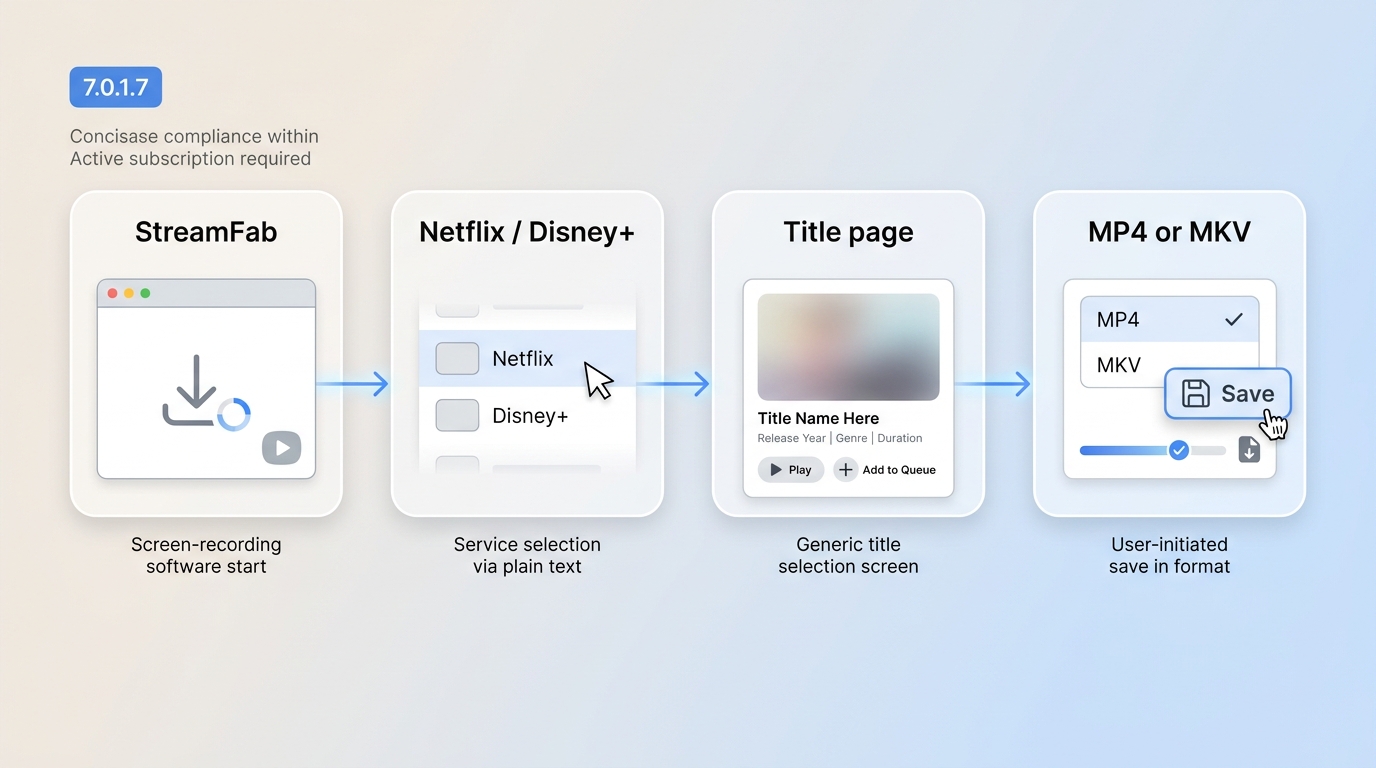
Task: Click the green maximize dot in StreamFab window
Action: tap(145, 293)
